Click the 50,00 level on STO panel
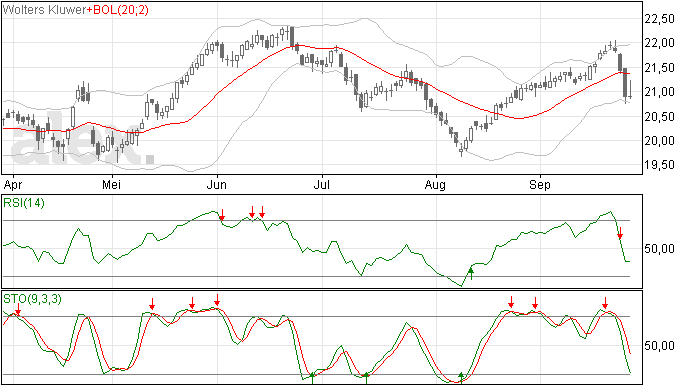Image resolution: width=690 pixels, height=387 pixels. coord(659,346)
